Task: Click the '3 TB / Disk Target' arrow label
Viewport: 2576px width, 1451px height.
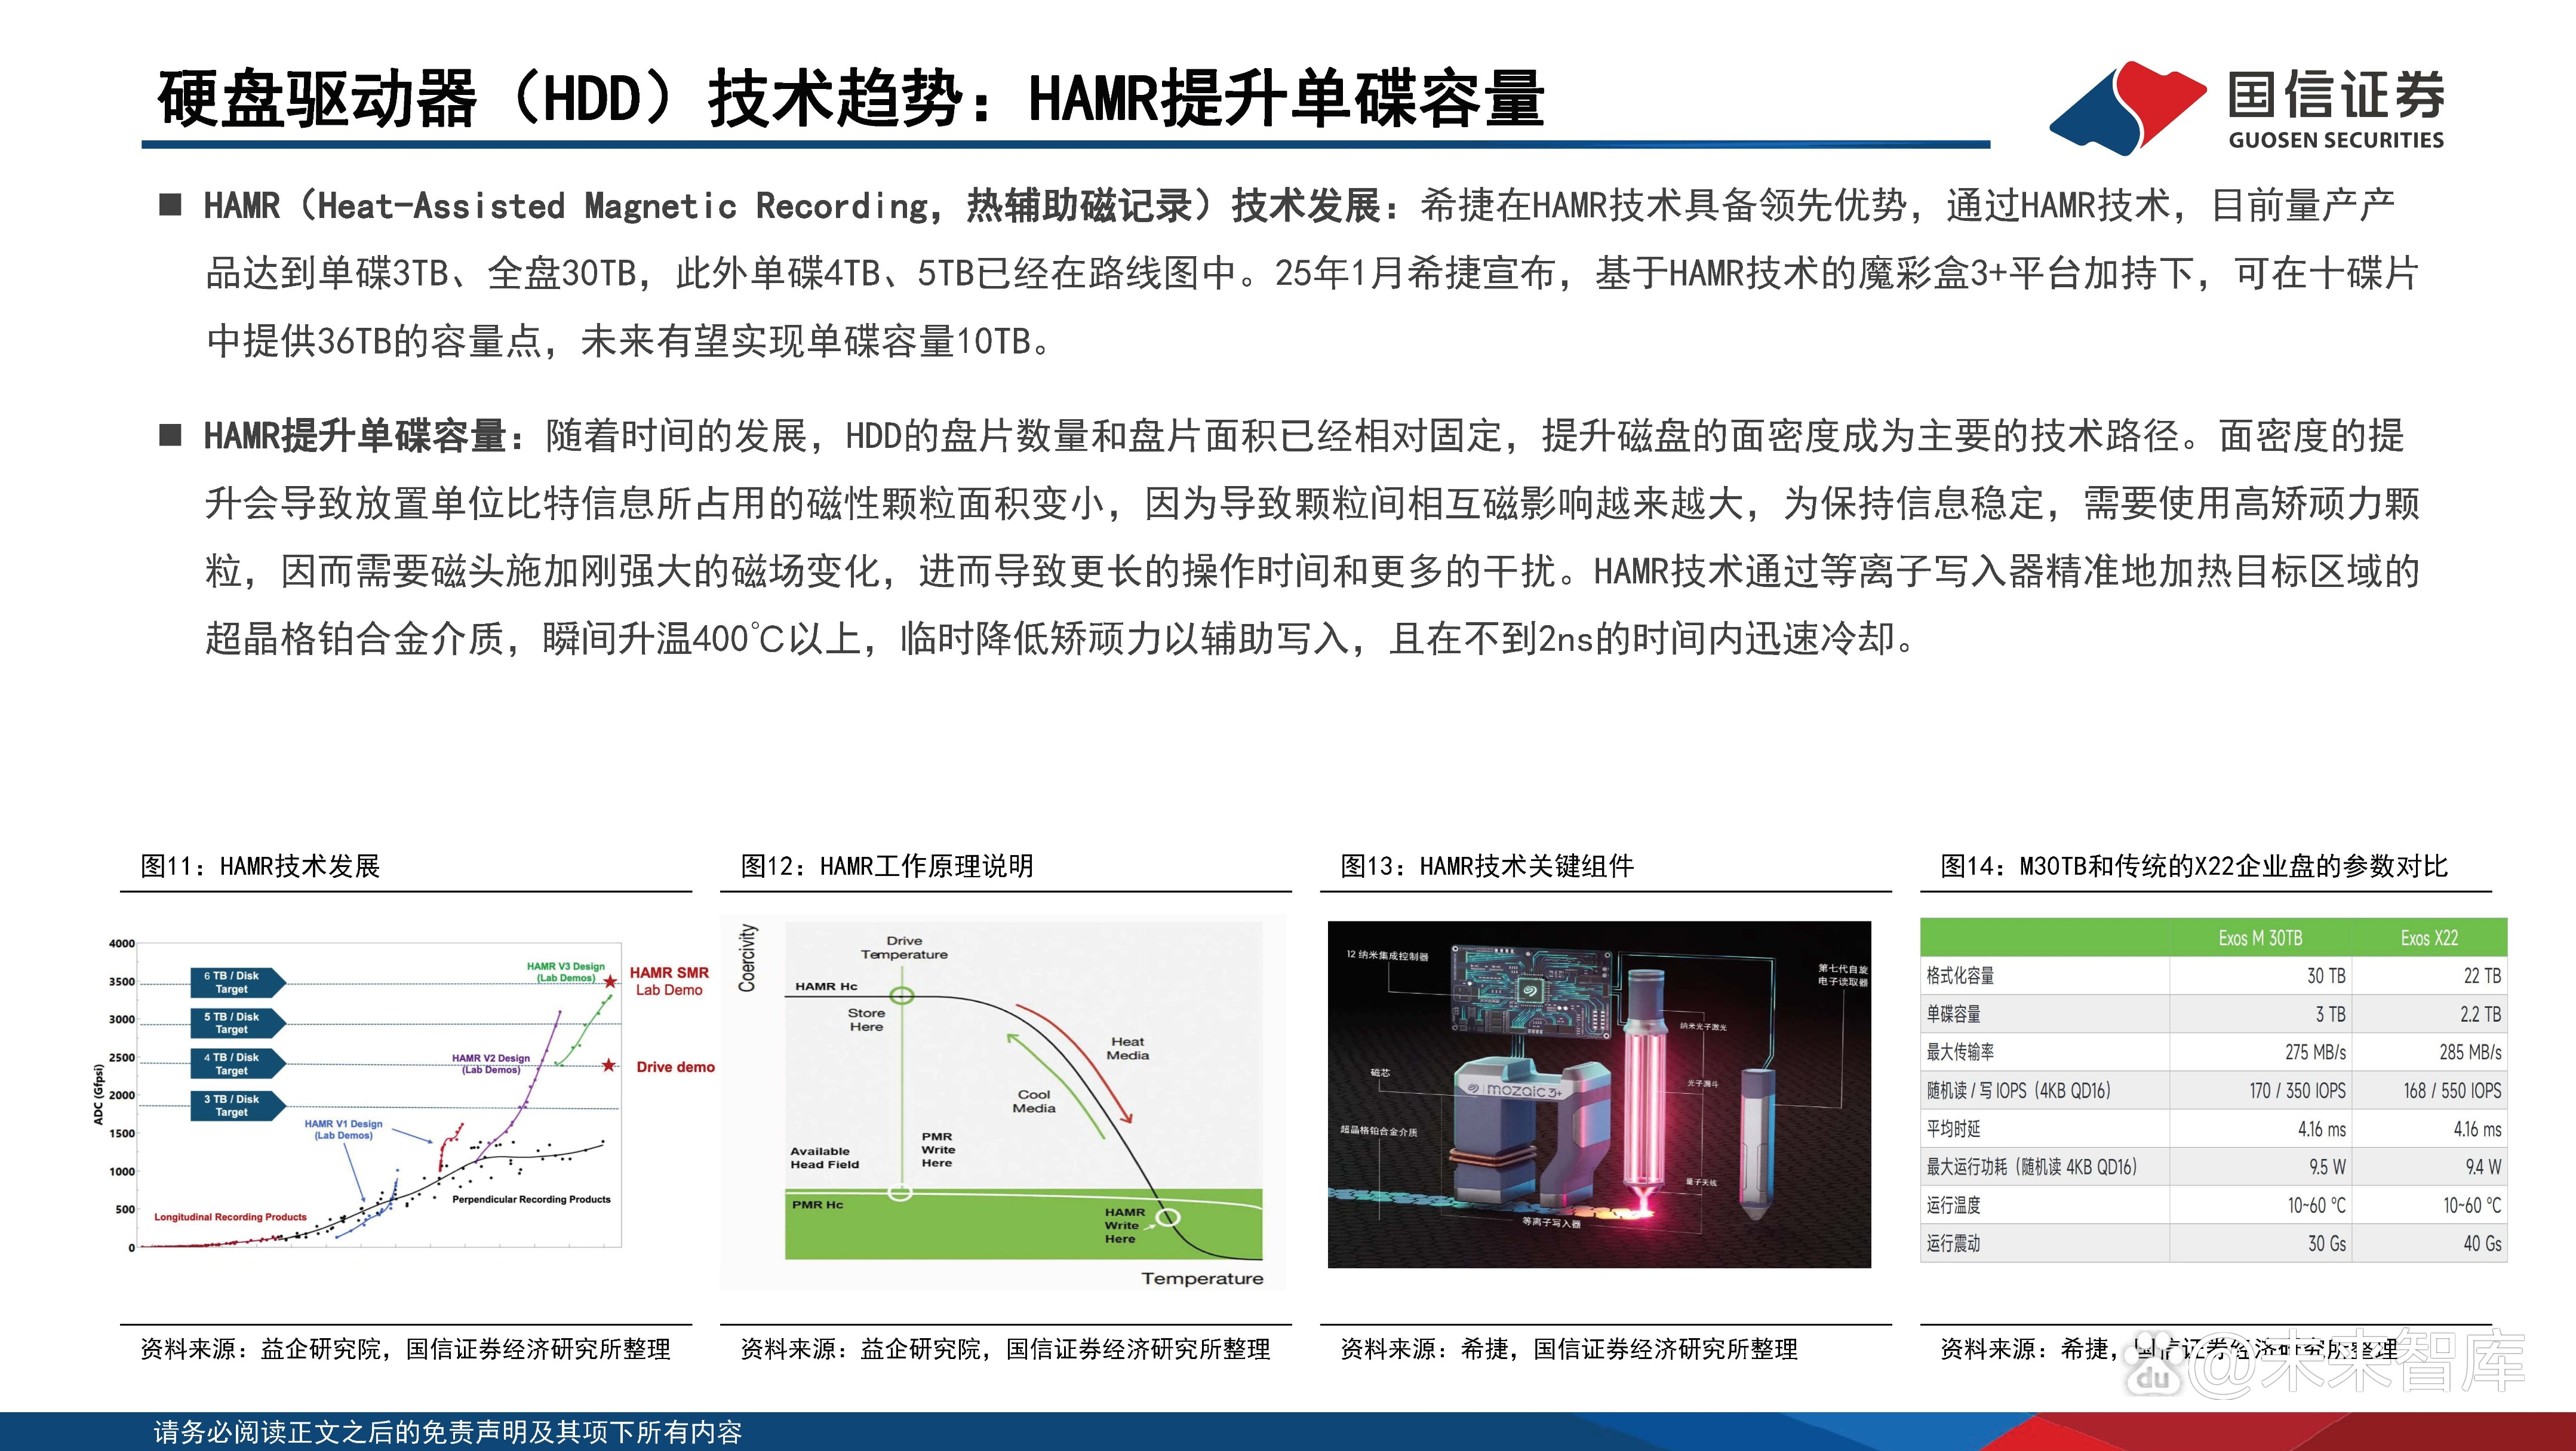Action: 232,1104
